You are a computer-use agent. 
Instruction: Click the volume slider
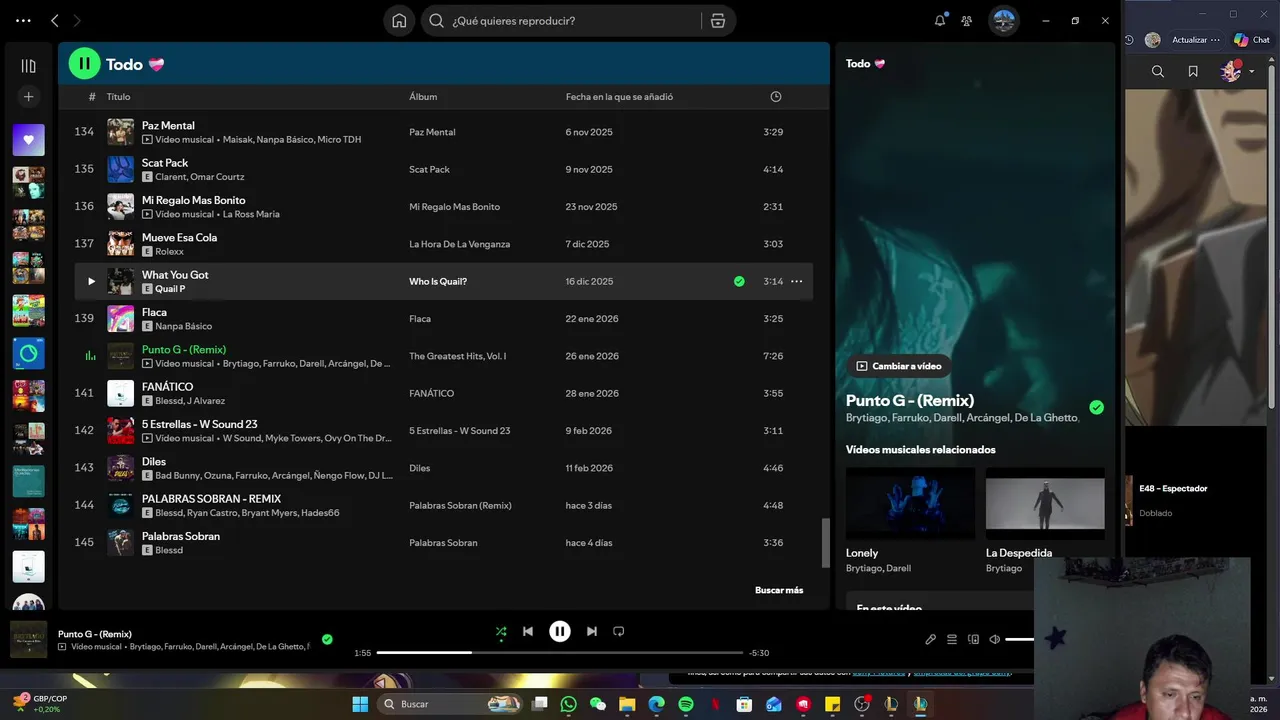click(1020, 639)
